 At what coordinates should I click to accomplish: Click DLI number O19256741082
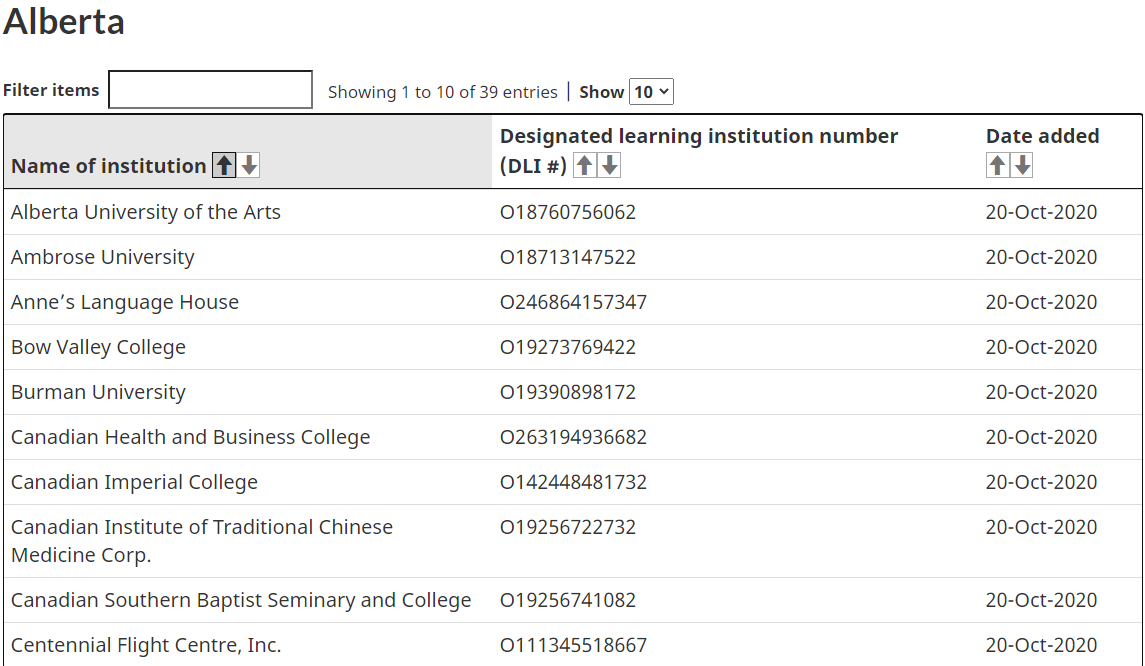click(x=568, y=600)
